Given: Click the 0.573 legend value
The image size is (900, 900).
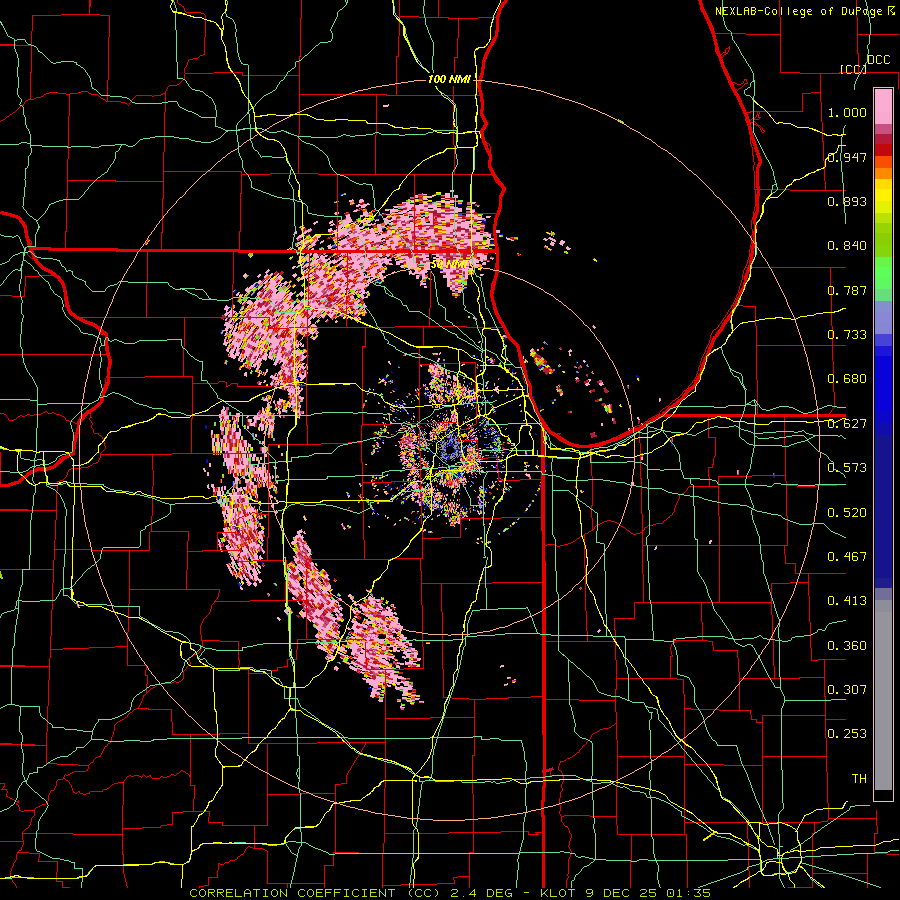Looking at the screenshot, I should (x=847, y=468).
